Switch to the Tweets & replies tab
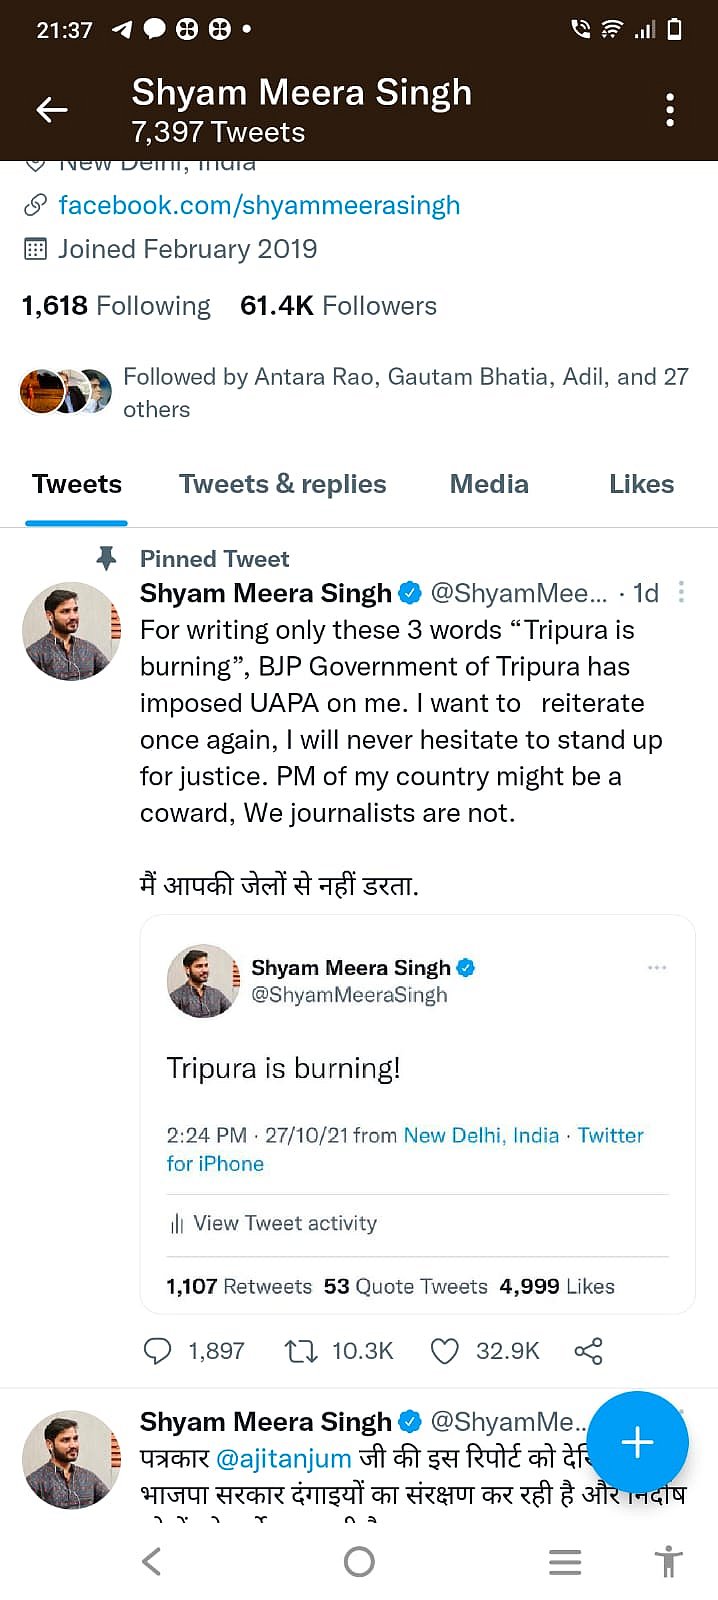 [x=282, y=484]
